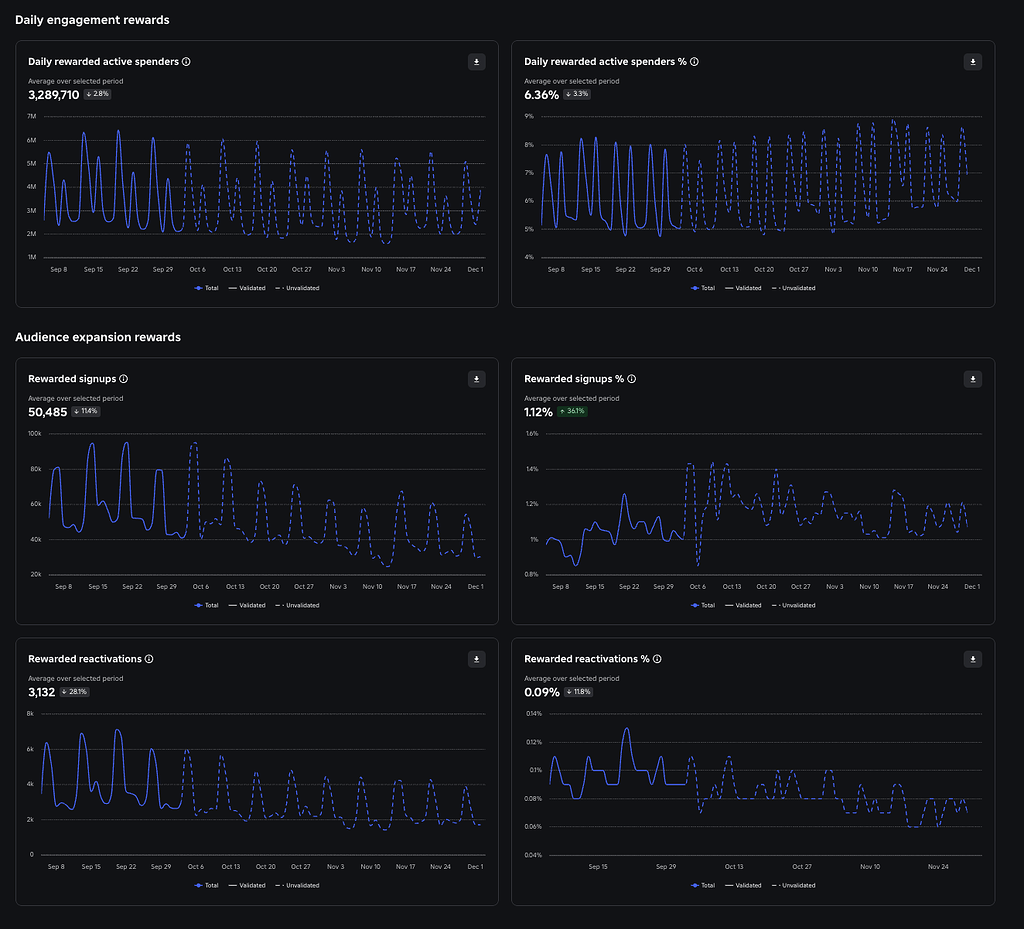
Task: Open info icon beside Daily rewarded active spenders
Action: pos(186,62)
